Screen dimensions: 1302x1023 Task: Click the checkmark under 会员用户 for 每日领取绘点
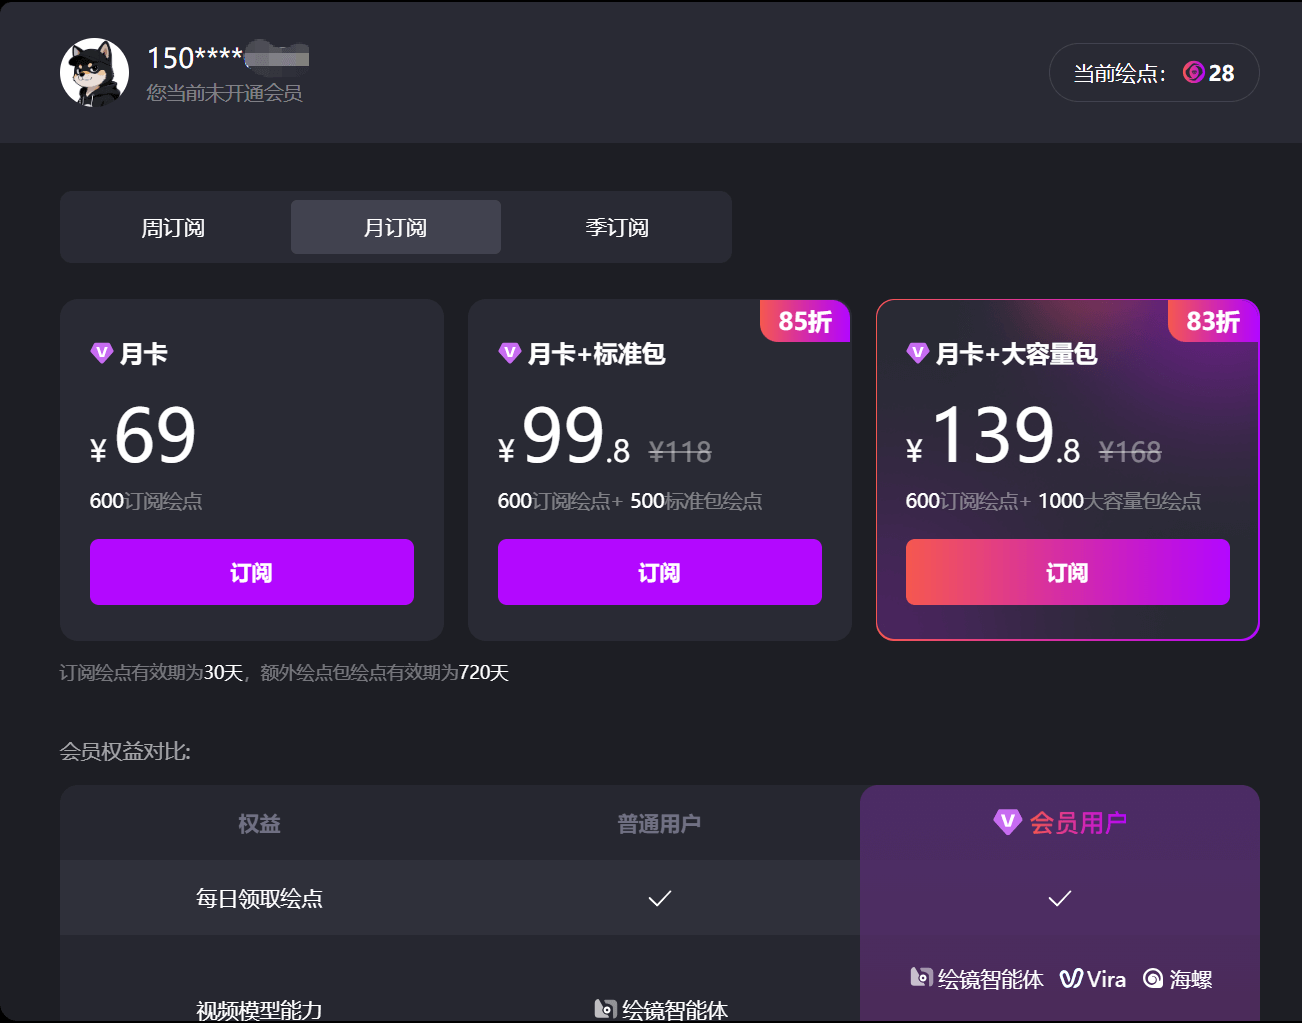(x=1059, y=898)
